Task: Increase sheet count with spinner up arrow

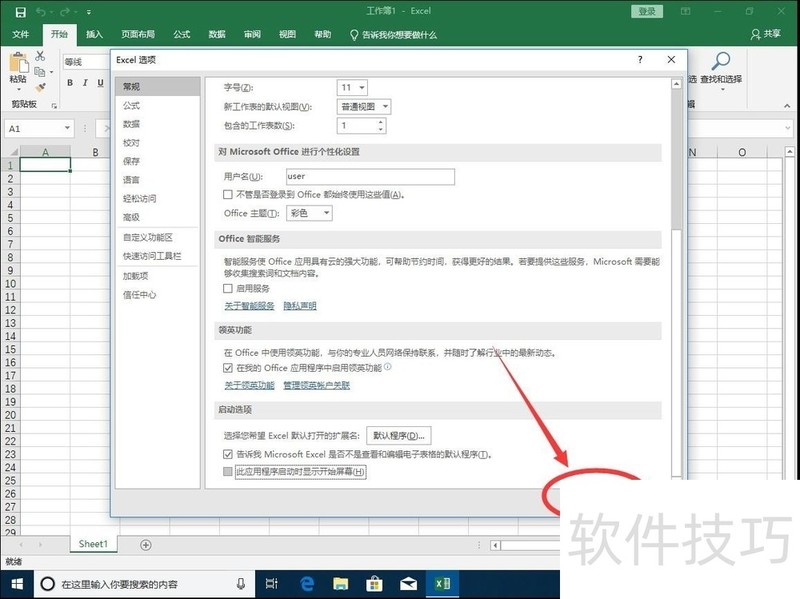Action: [x=381, y=121]
